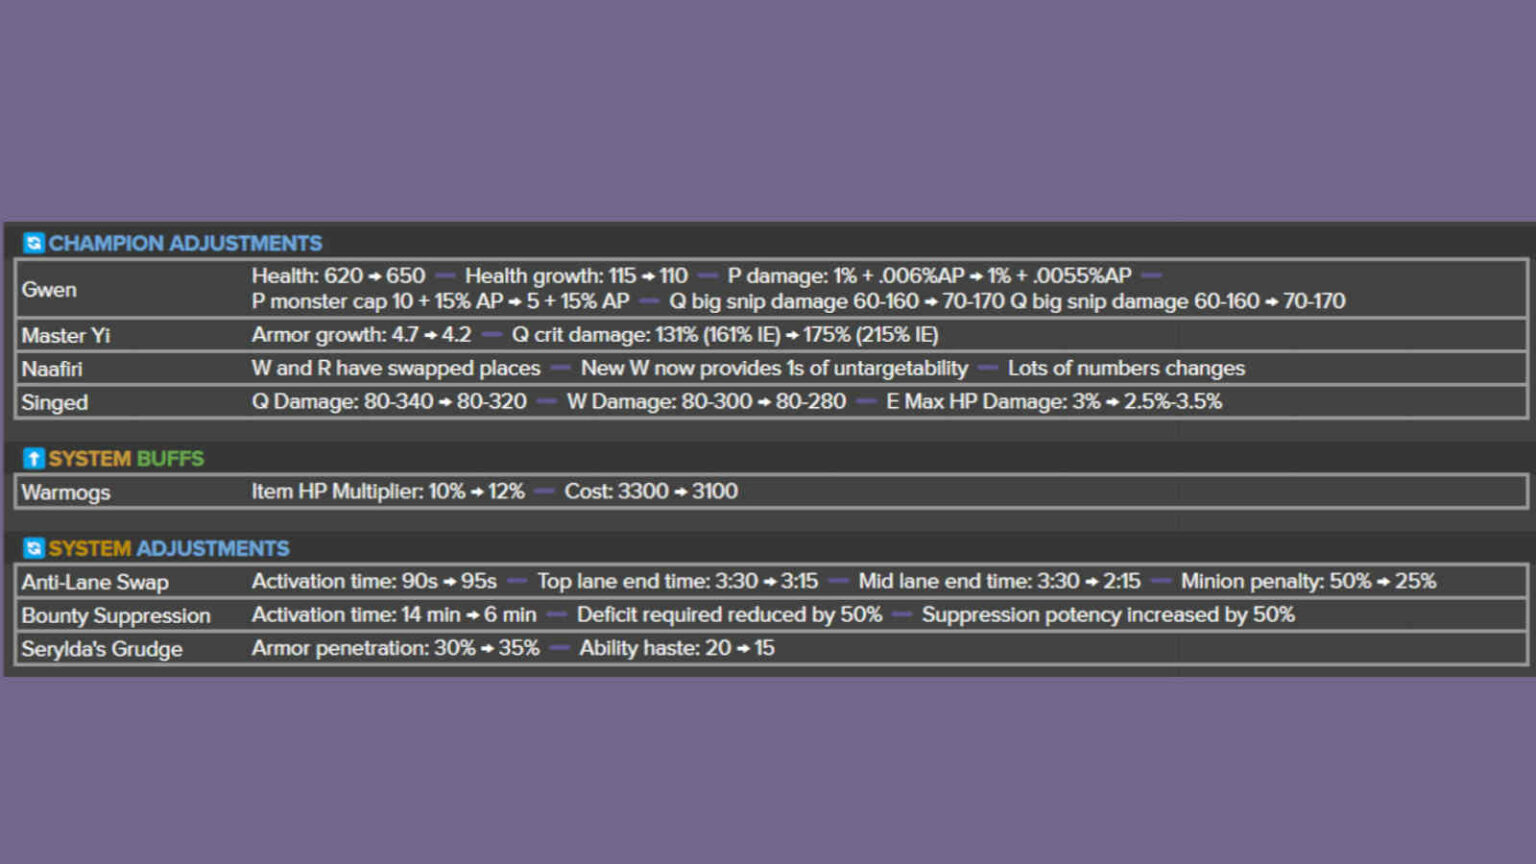Click the Singed champion name
Viewport: 1536px width, 864px height.
click(x=55, y=402)
